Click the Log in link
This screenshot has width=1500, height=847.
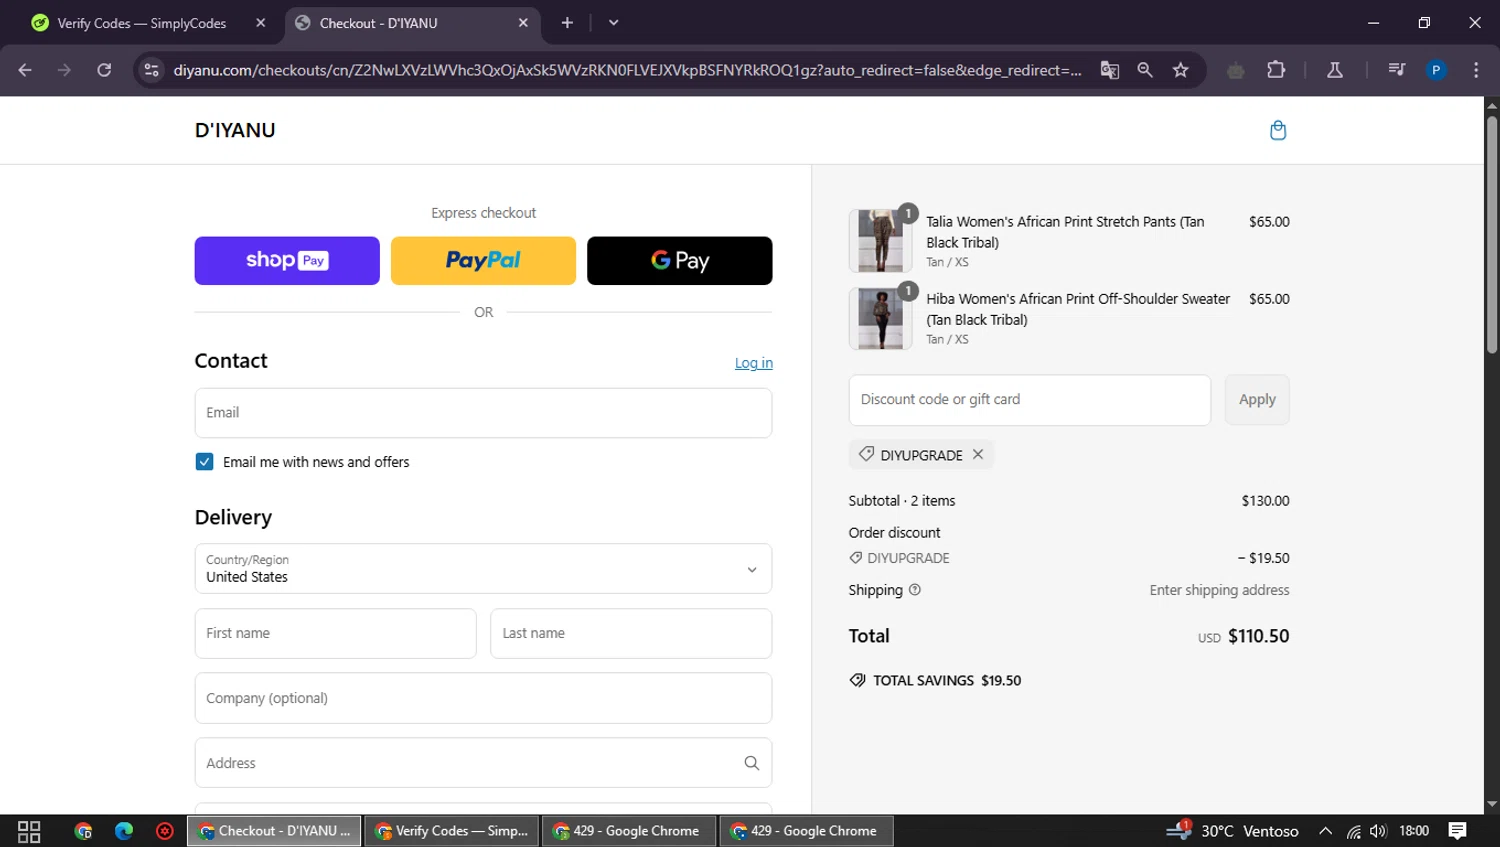coord(754,363)
